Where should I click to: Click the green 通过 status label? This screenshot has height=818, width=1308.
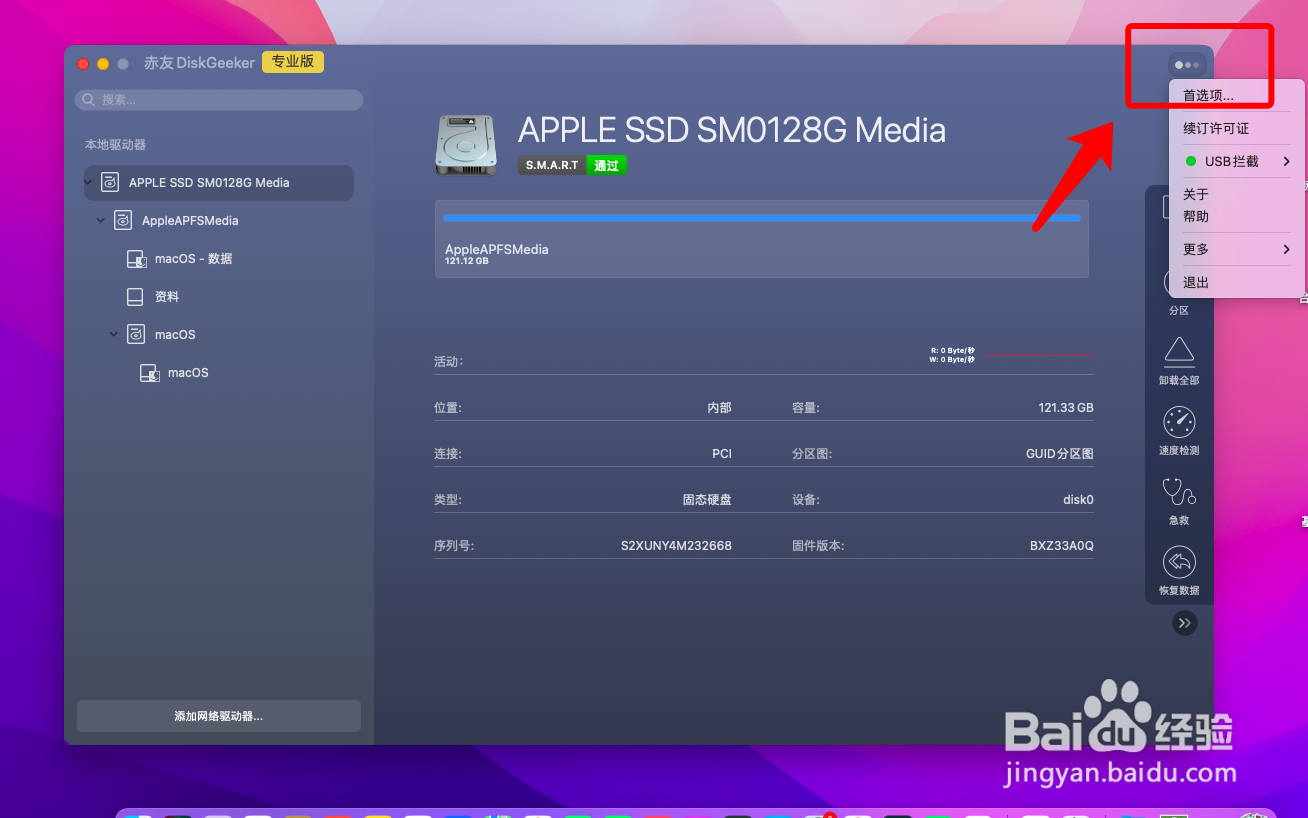click(607, 165)
